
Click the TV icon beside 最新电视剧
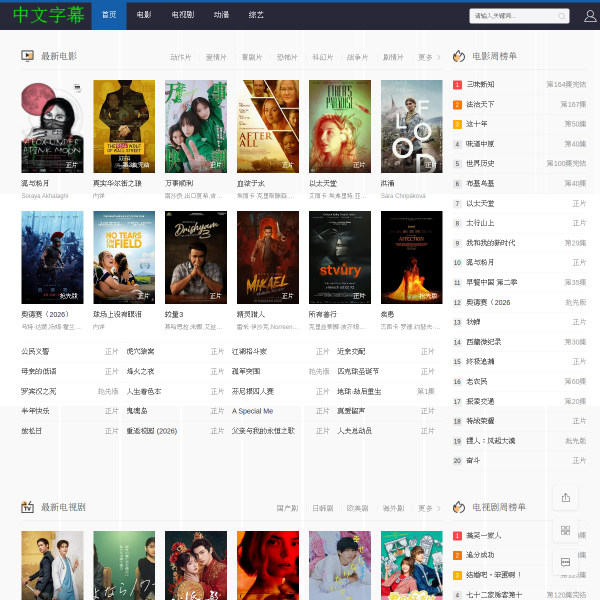pos(28,507)
